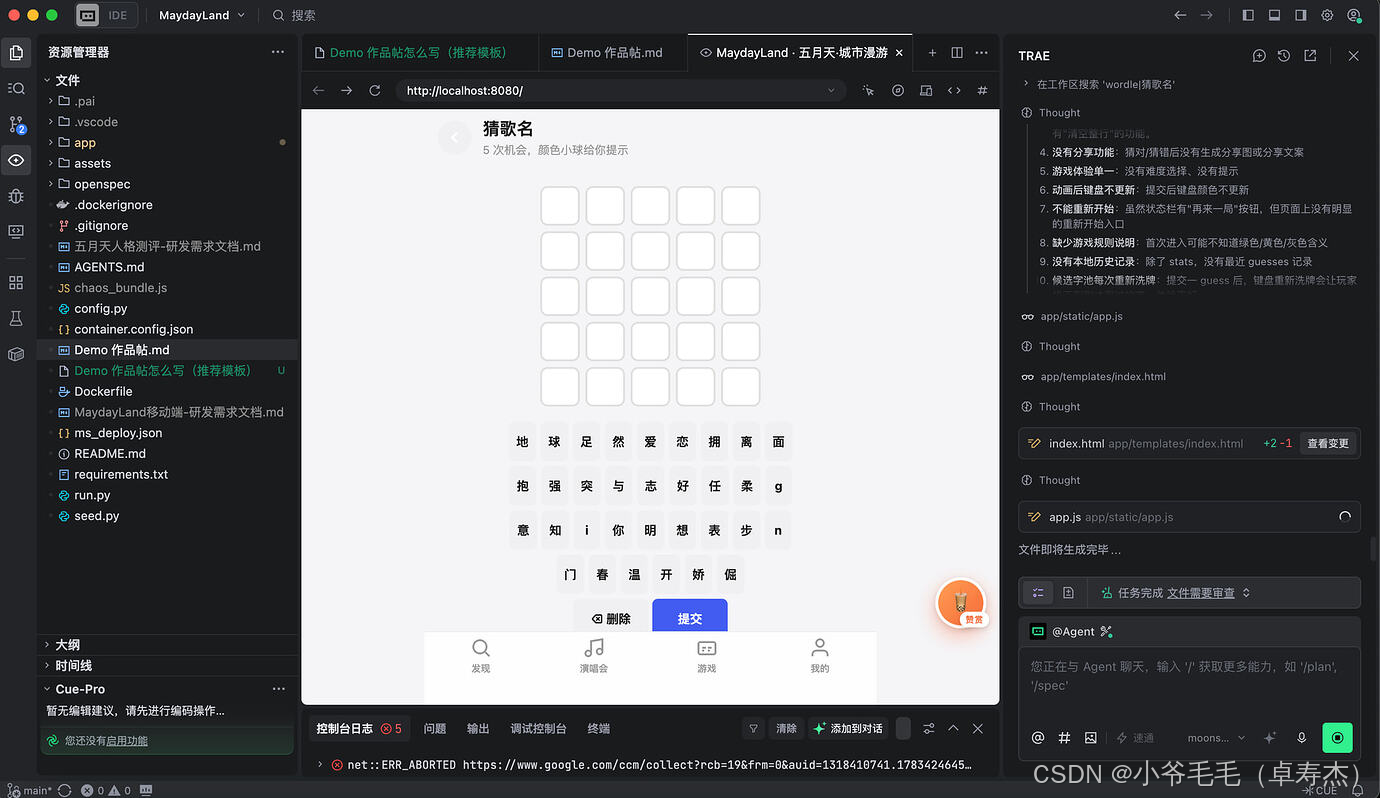The width and height of the screenshot is (1380, 798).
Task: Open chat history in TRAE panel
Action: click(x=1284, y=56)
